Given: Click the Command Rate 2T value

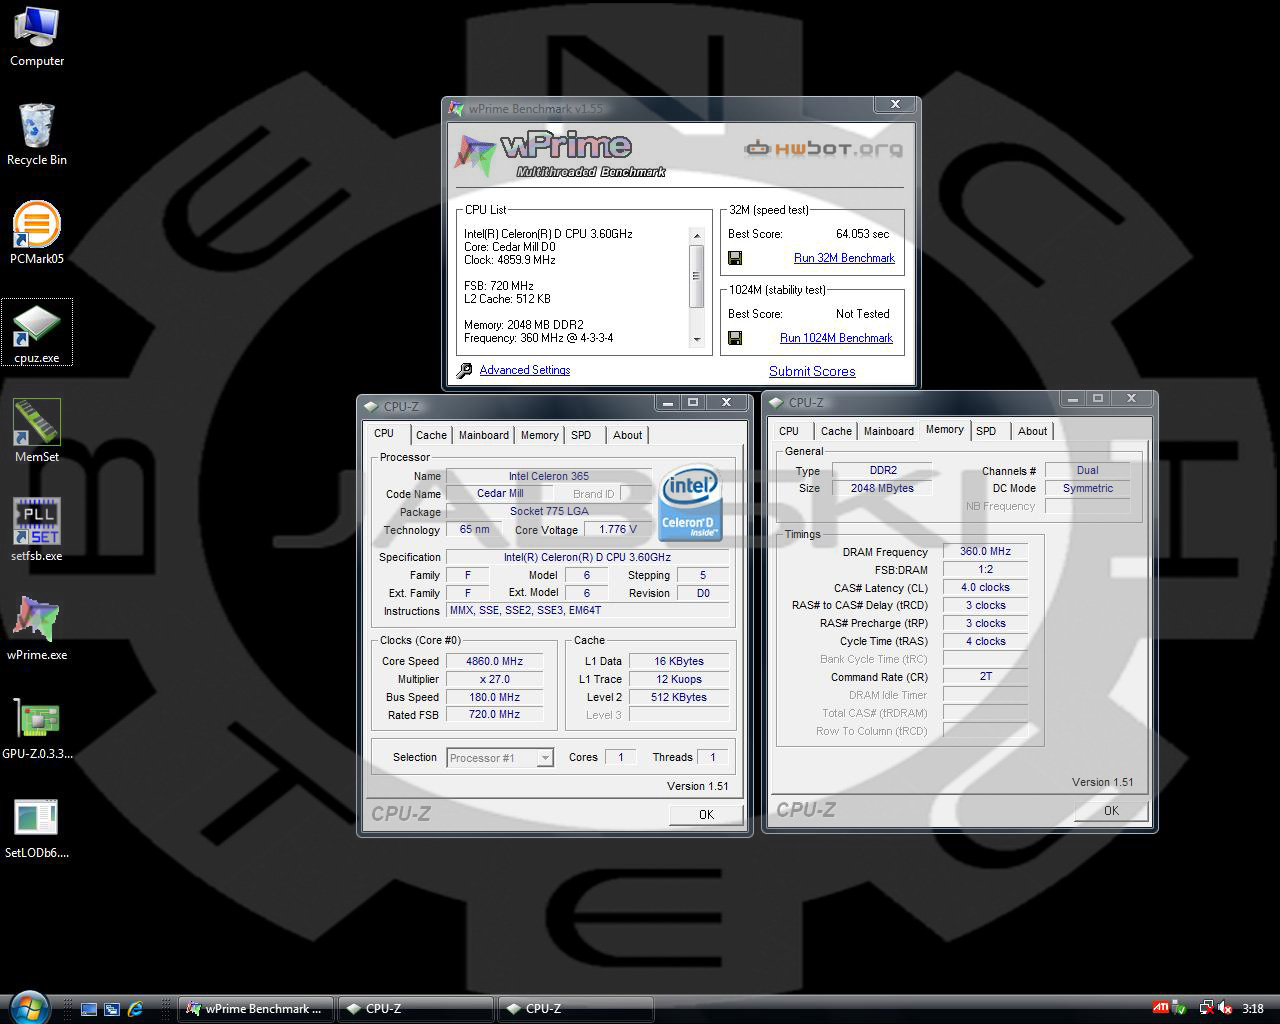Looking at the screenshot, I should (x=985, y=676).
